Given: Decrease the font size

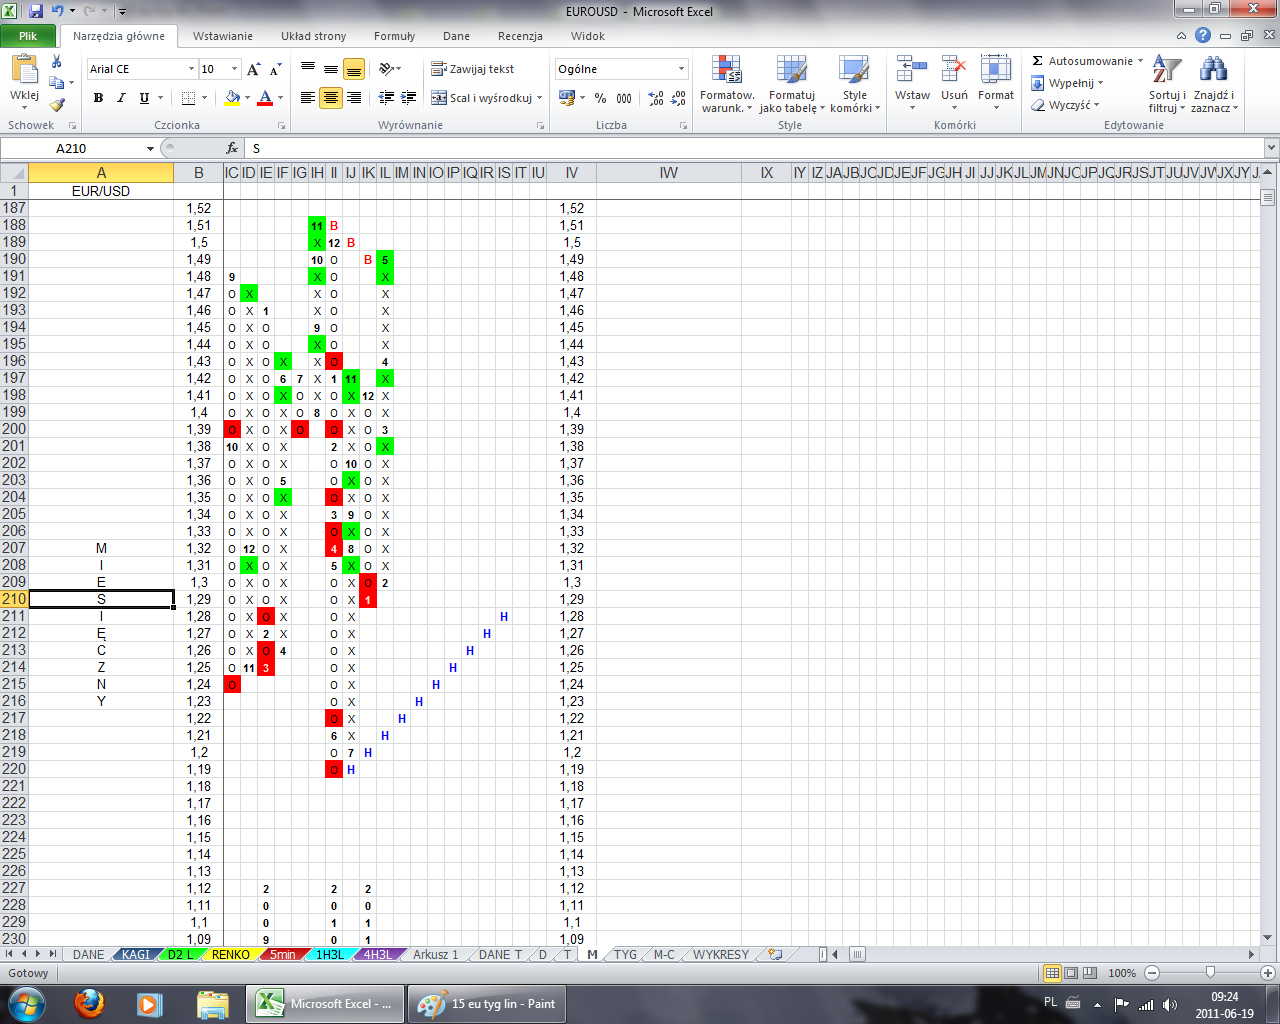Looking at the screenshot, I should pos(276,69).
